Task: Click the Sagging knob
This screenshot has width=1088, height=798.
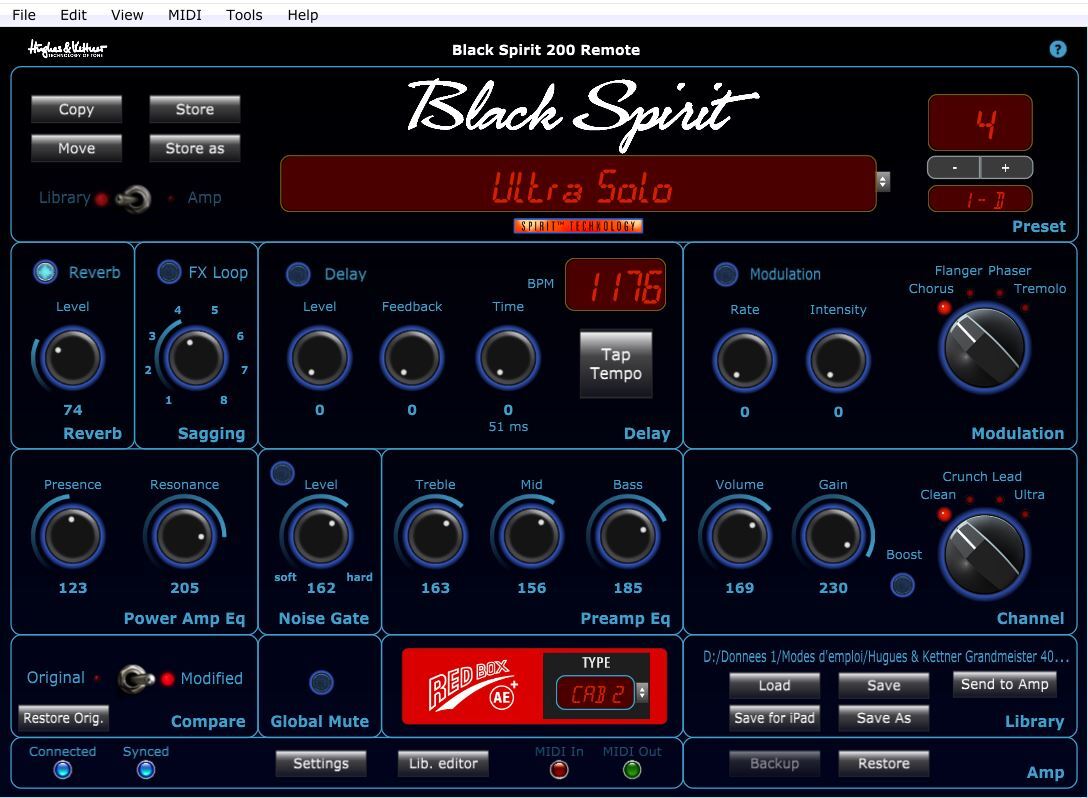Action: tap(196, 358)
